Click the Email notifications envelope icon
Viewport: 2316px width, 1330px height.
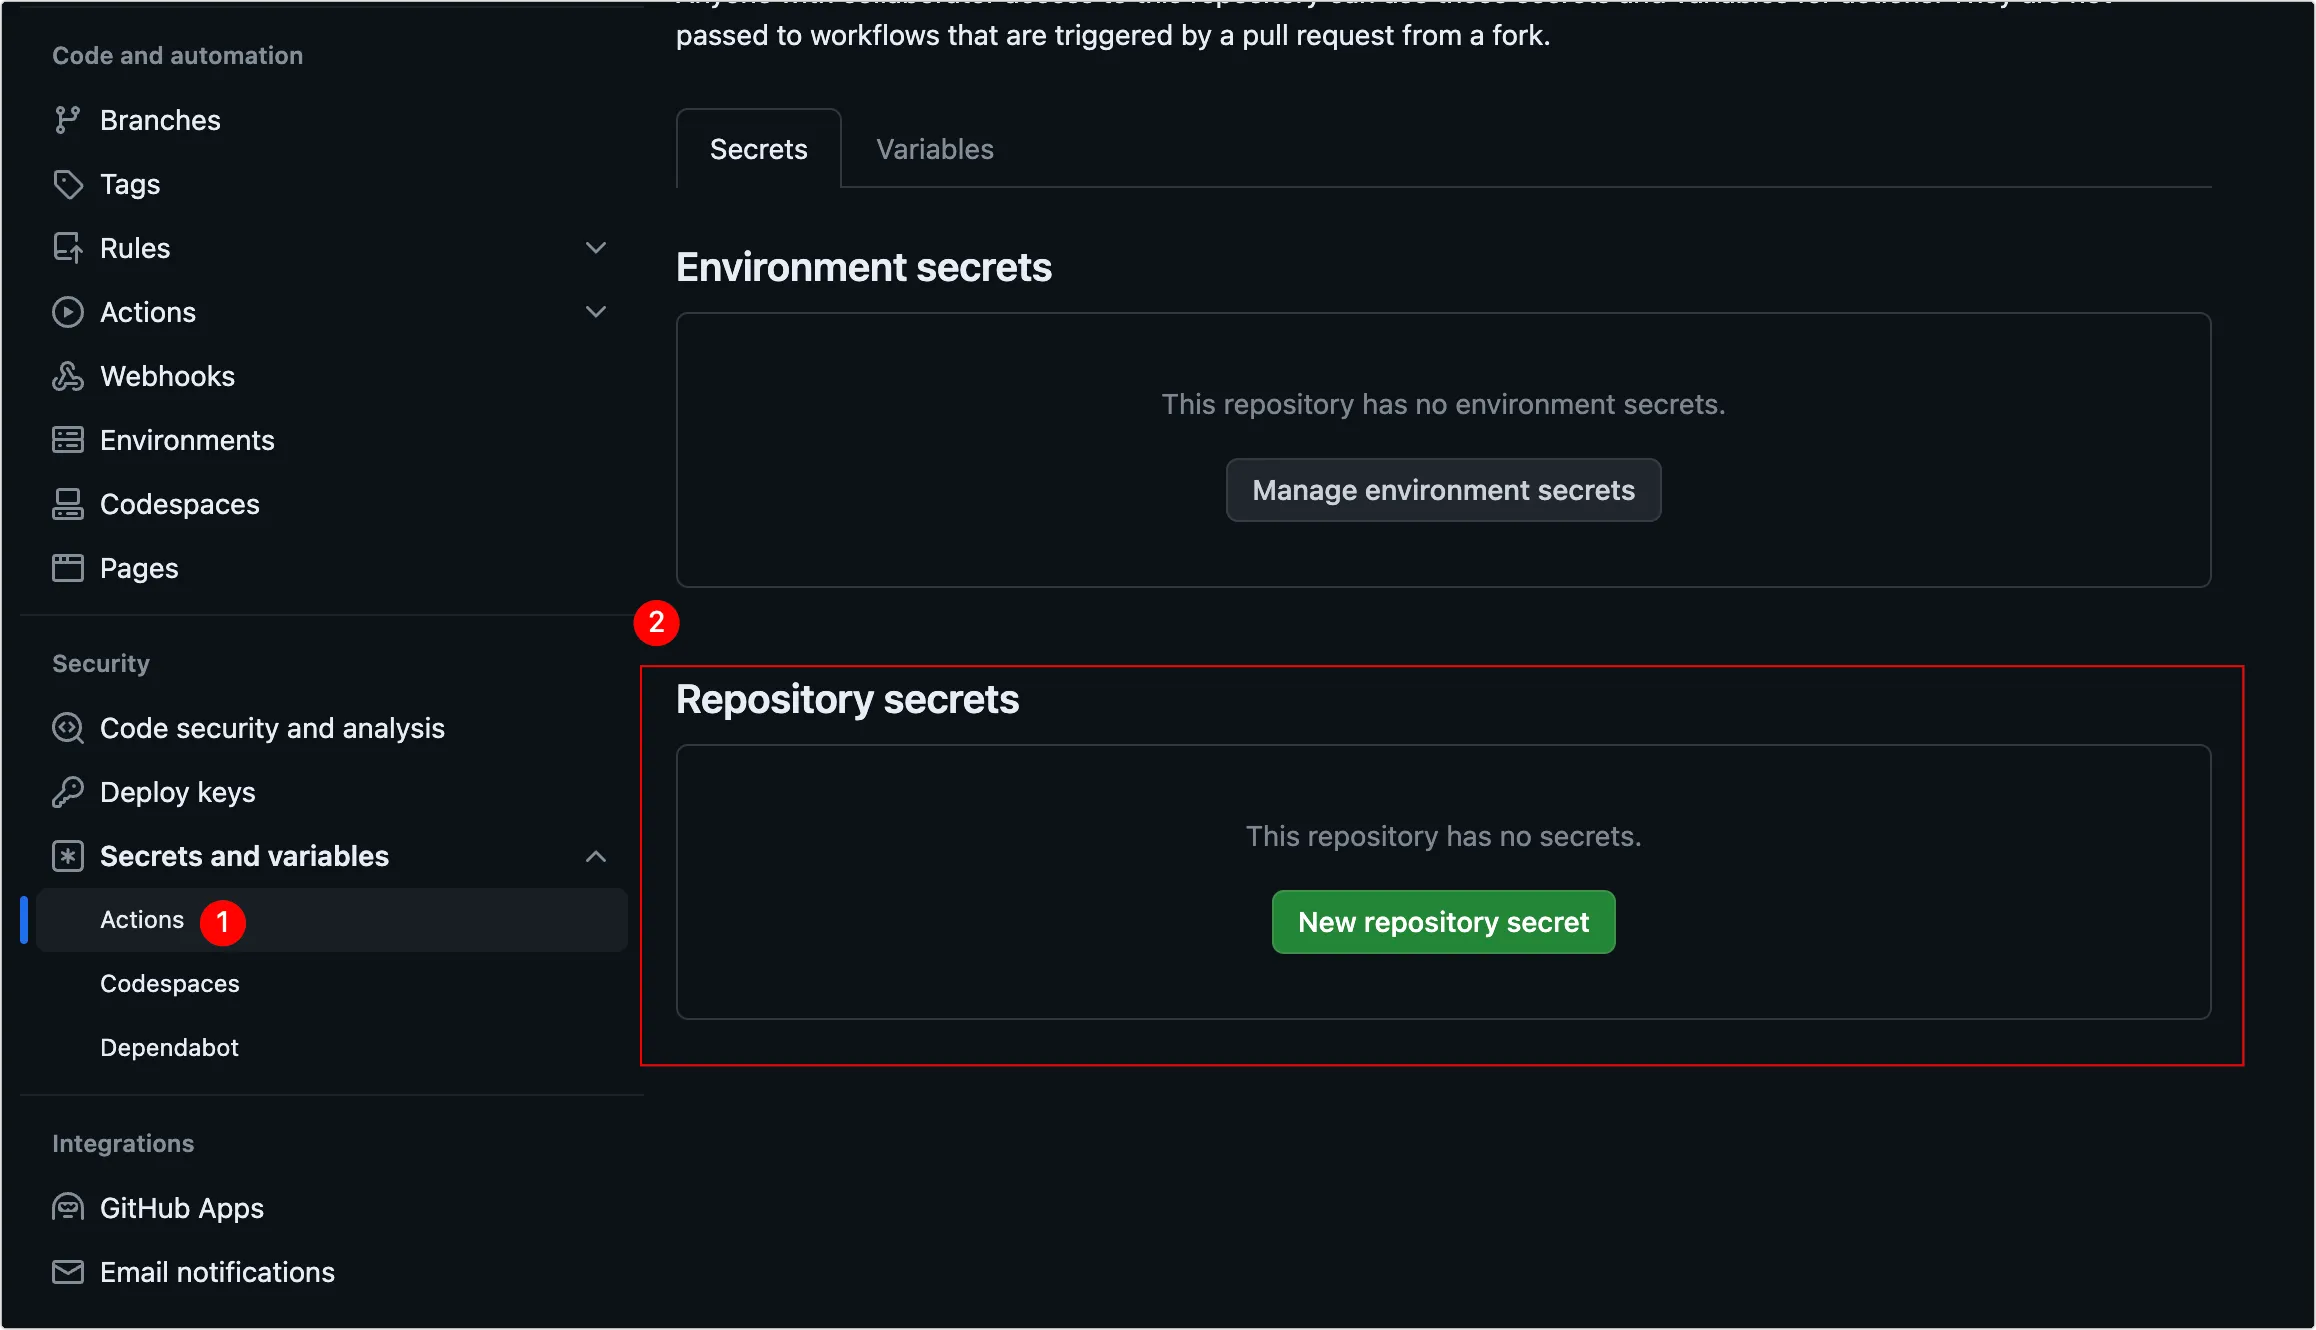coord(67,1272)
